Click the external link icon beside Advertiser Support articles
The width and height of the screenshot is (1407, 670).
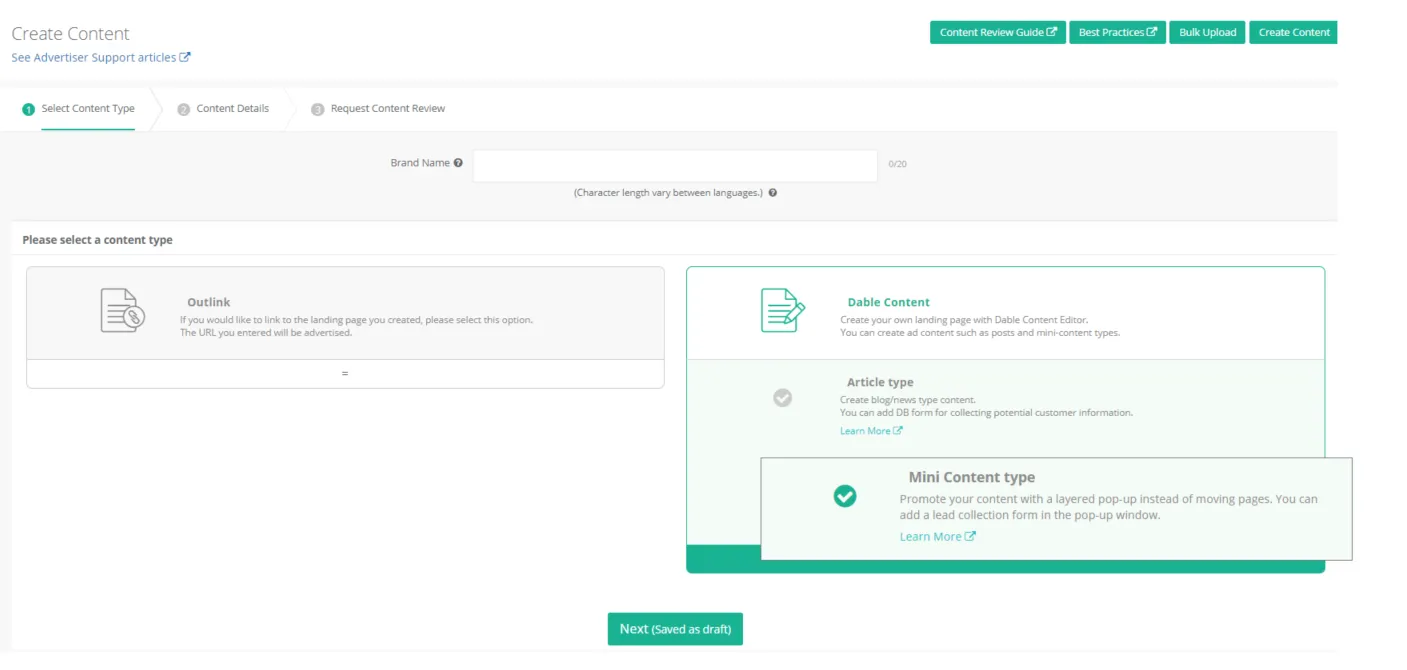(x=185, y=58)
